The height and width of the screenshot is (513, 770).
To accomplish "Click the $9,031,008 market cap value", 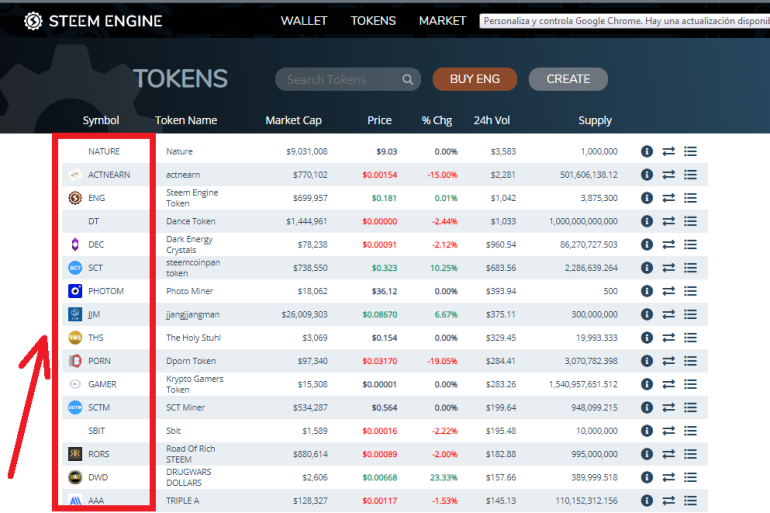I will tap(307, 152).
